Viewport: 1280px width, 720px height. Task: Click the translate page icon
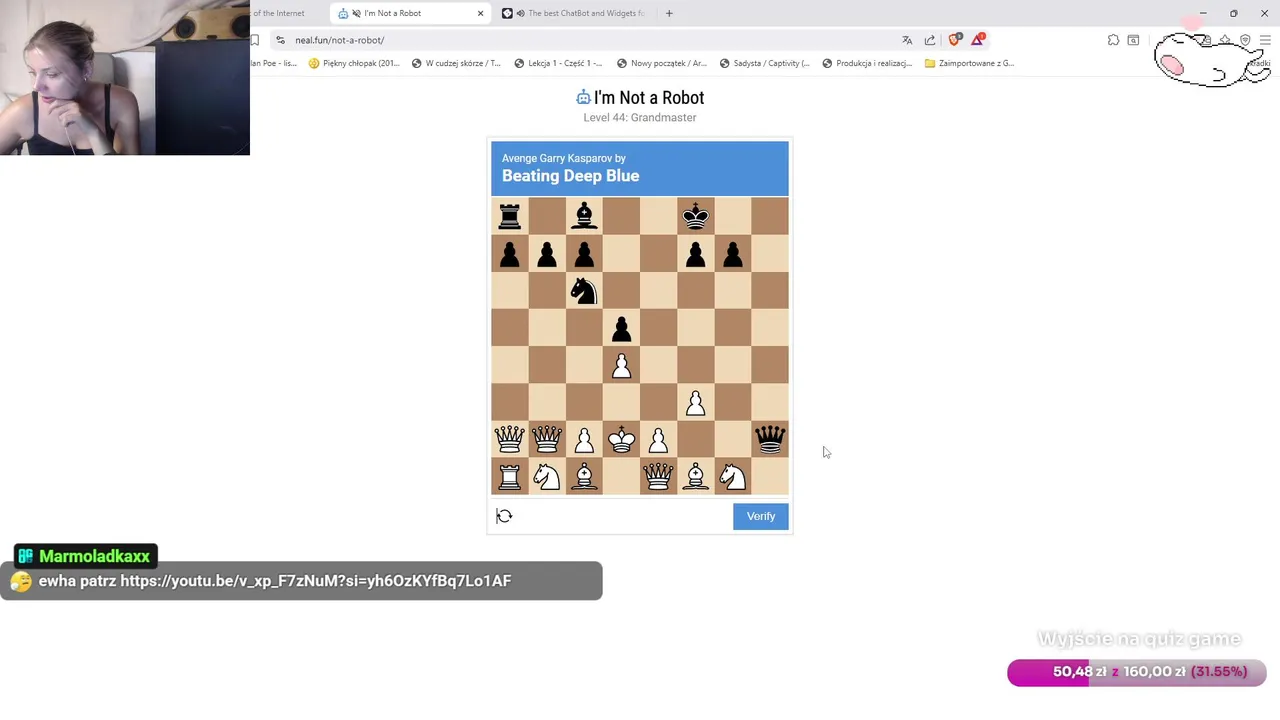[x=907, y=40]
